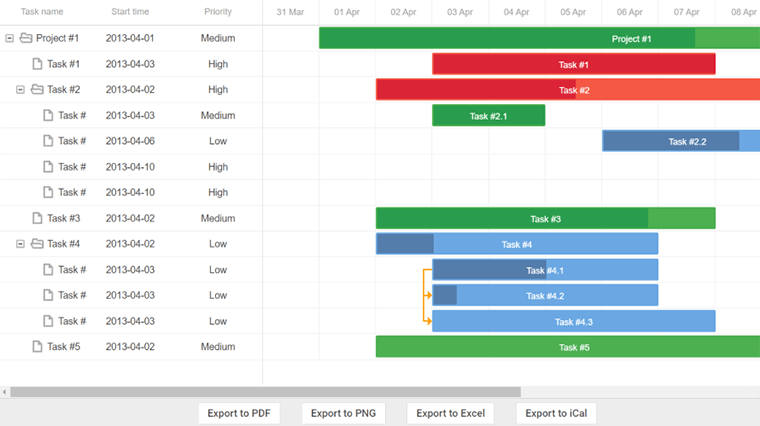Screen dimensions: 760x426
Task: Click the Priority column header
Action: click(218, 12)
